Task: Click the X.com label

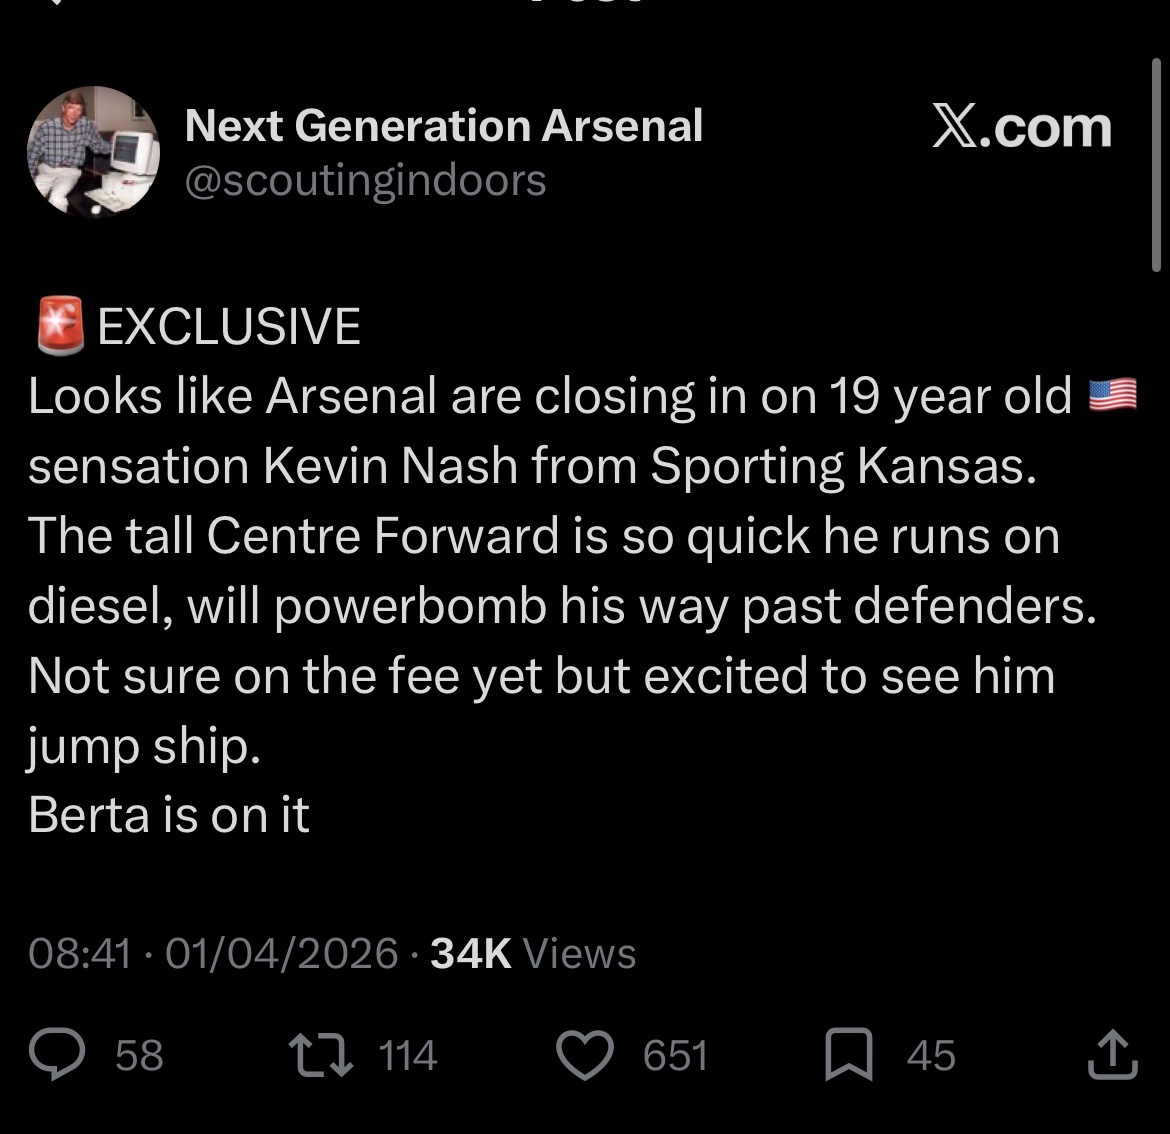Action: point(1021,128)
